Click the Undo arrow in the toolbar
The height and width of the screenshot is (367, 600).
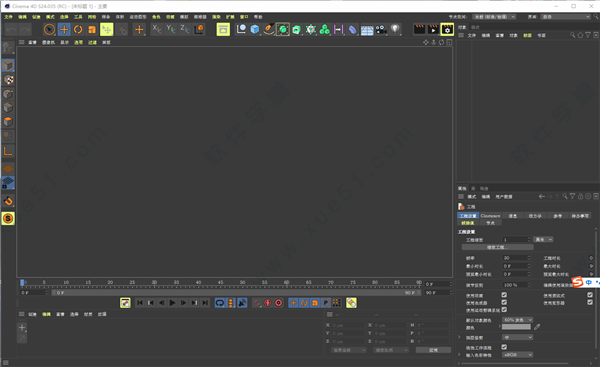11,29
